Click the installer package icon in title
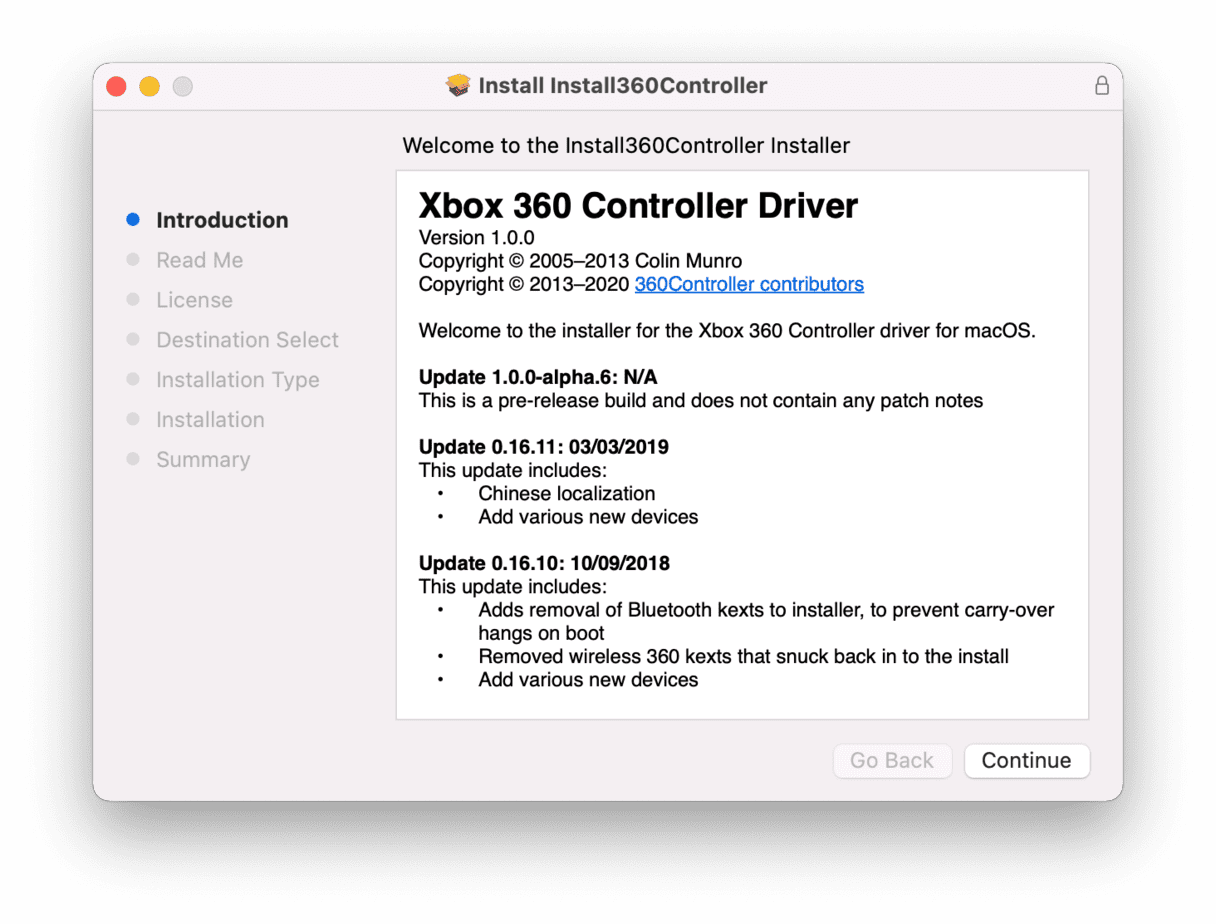This screenshot has width=1216, height=924. 458,85
